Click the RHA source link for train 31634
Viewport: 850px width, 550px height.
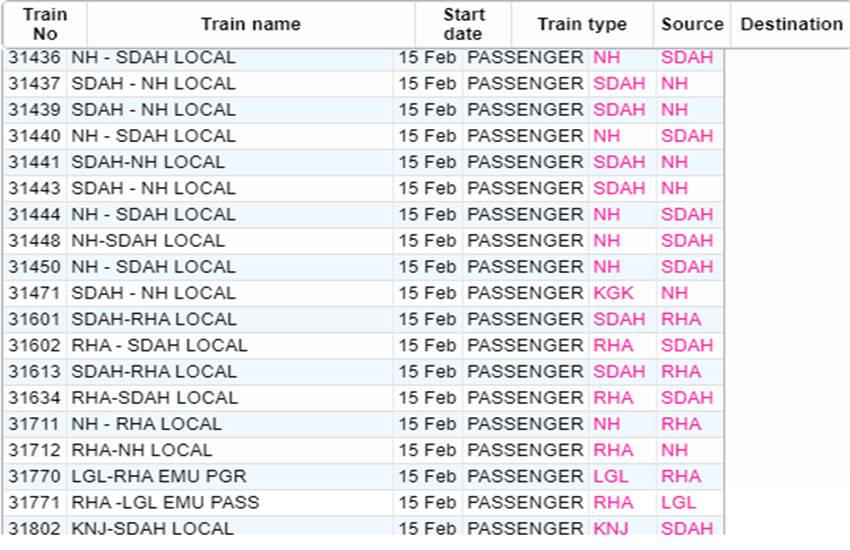tap(613, 398)
